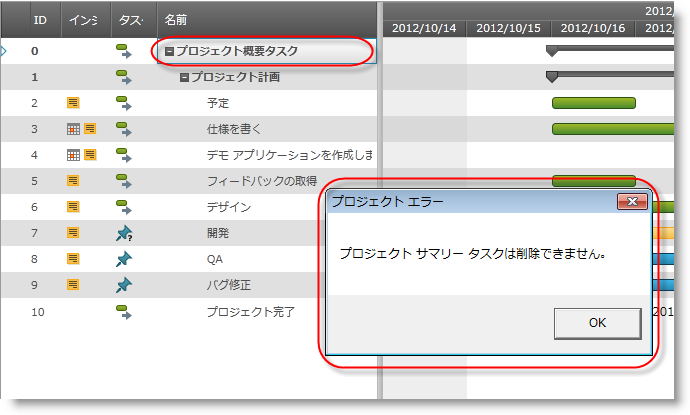This screenshot has height=415, width=690.
Task: Select the プロジェクト完了 task name
Action: [x=251, y=312]
